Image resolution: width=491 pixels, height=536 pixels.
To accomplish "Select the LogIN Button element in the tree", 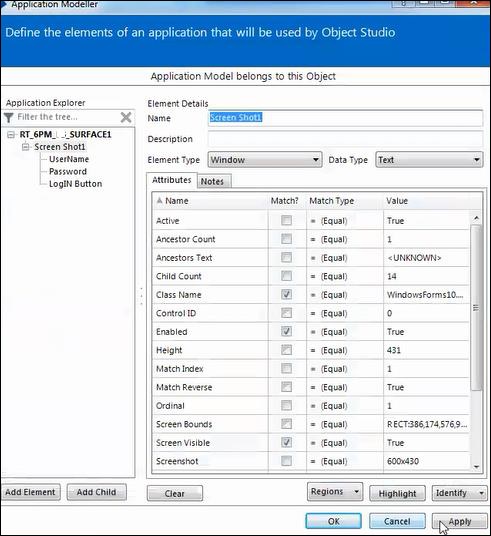I will [x=75, y=184].
